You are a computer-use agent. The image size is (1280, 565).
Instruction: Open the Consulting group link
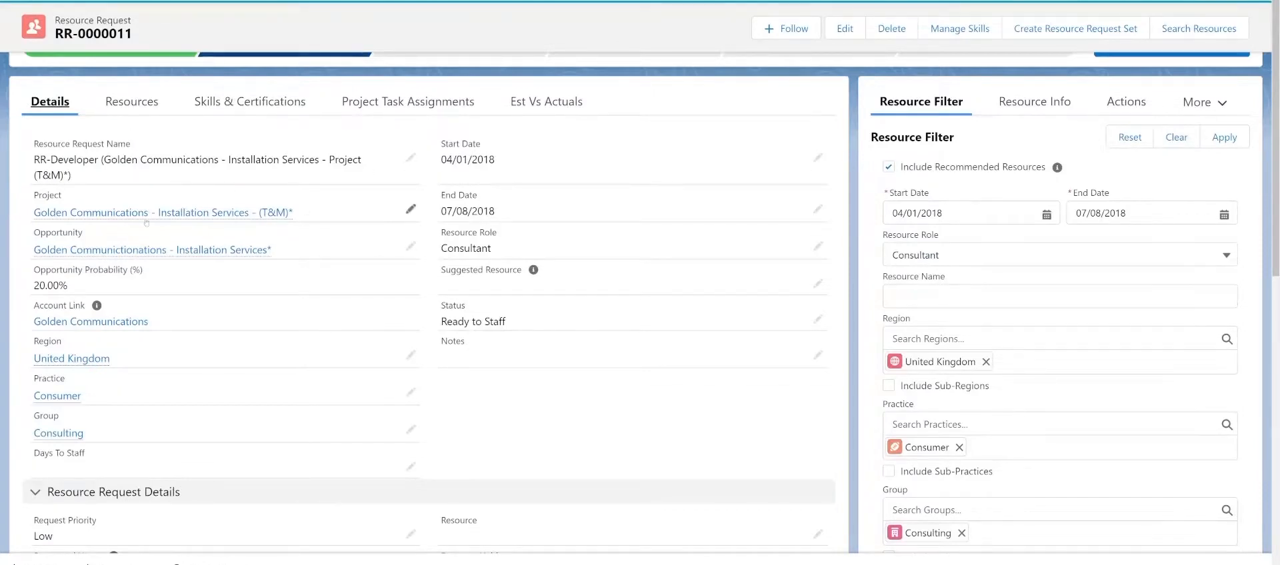click(58, 433)
